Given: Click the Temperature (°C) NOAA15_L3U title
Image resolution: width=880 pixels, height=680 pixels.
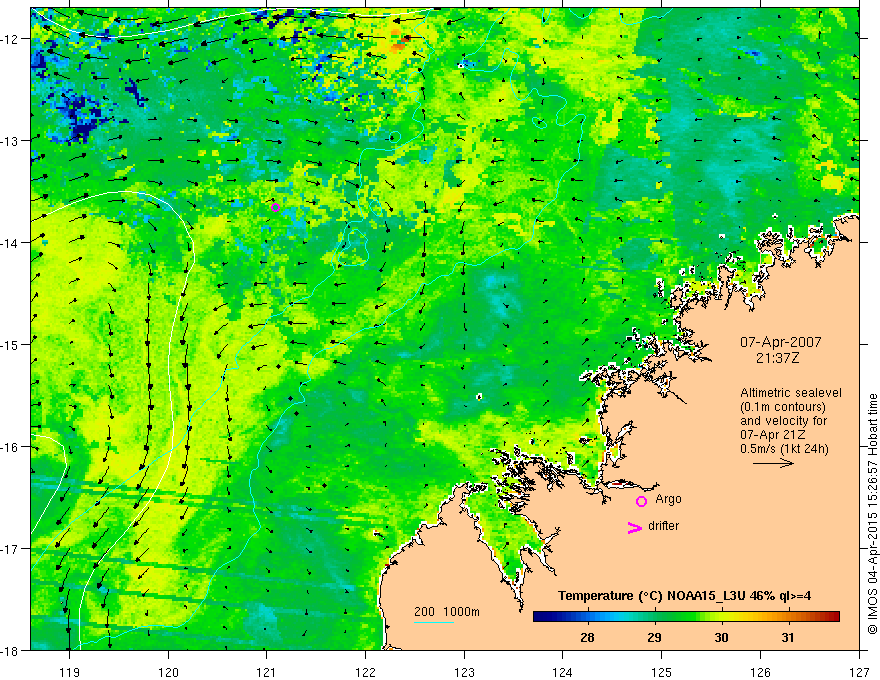Looking at the screenshot, I should (x=684, y=596).
